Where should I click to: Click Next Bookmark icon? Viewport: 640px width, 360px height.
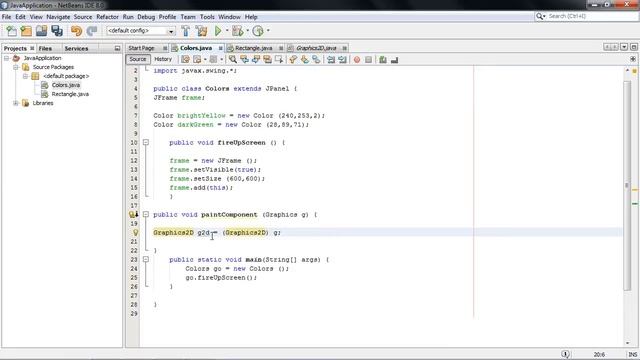(304, 60)
